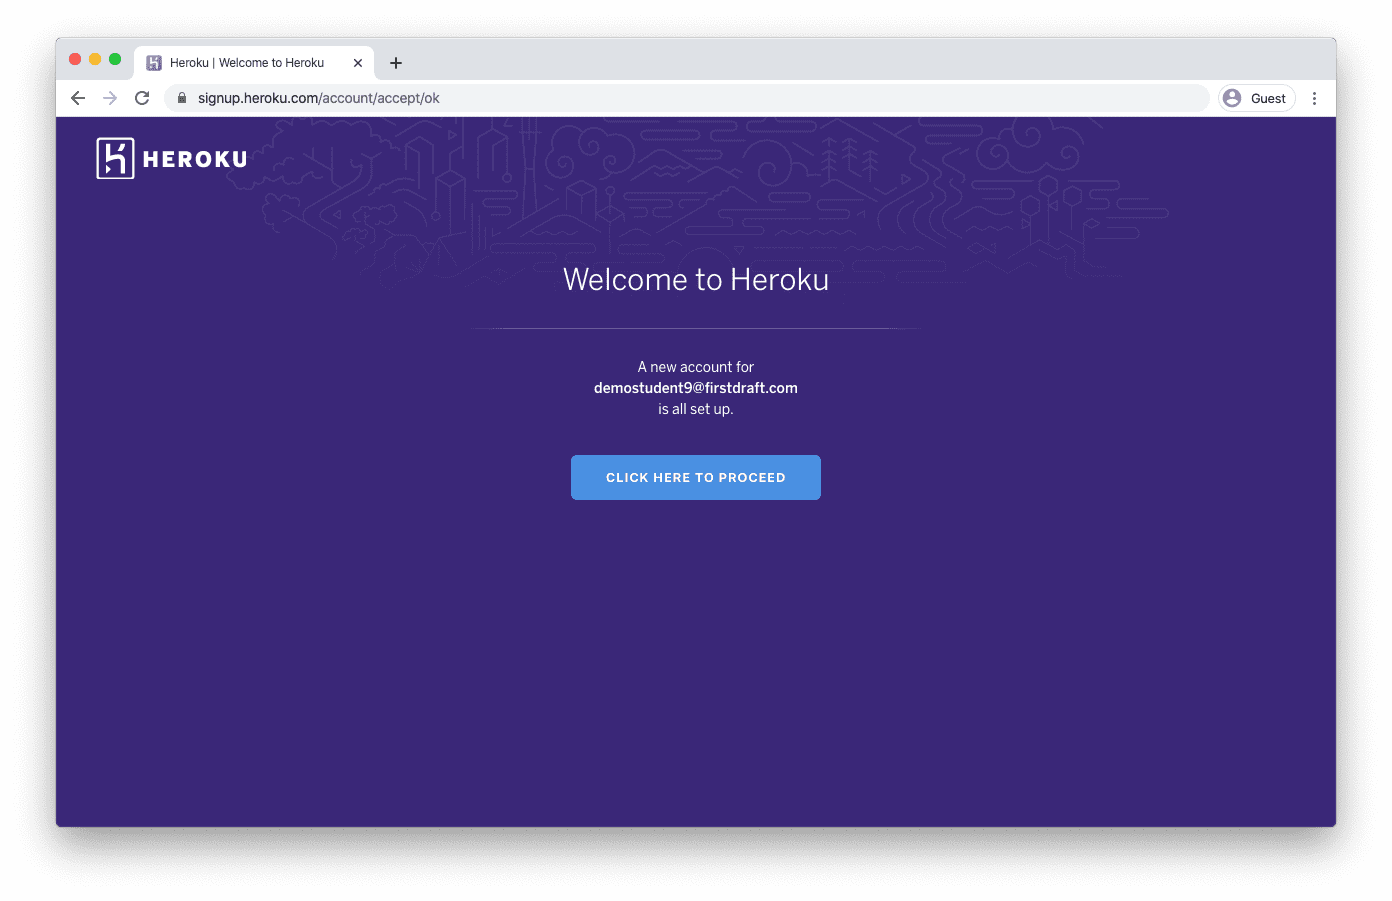Click the yellow macOS minimize button
The width and height of the screenshot is (1392, 901).
pyautogui.click(x=95, y=59)
